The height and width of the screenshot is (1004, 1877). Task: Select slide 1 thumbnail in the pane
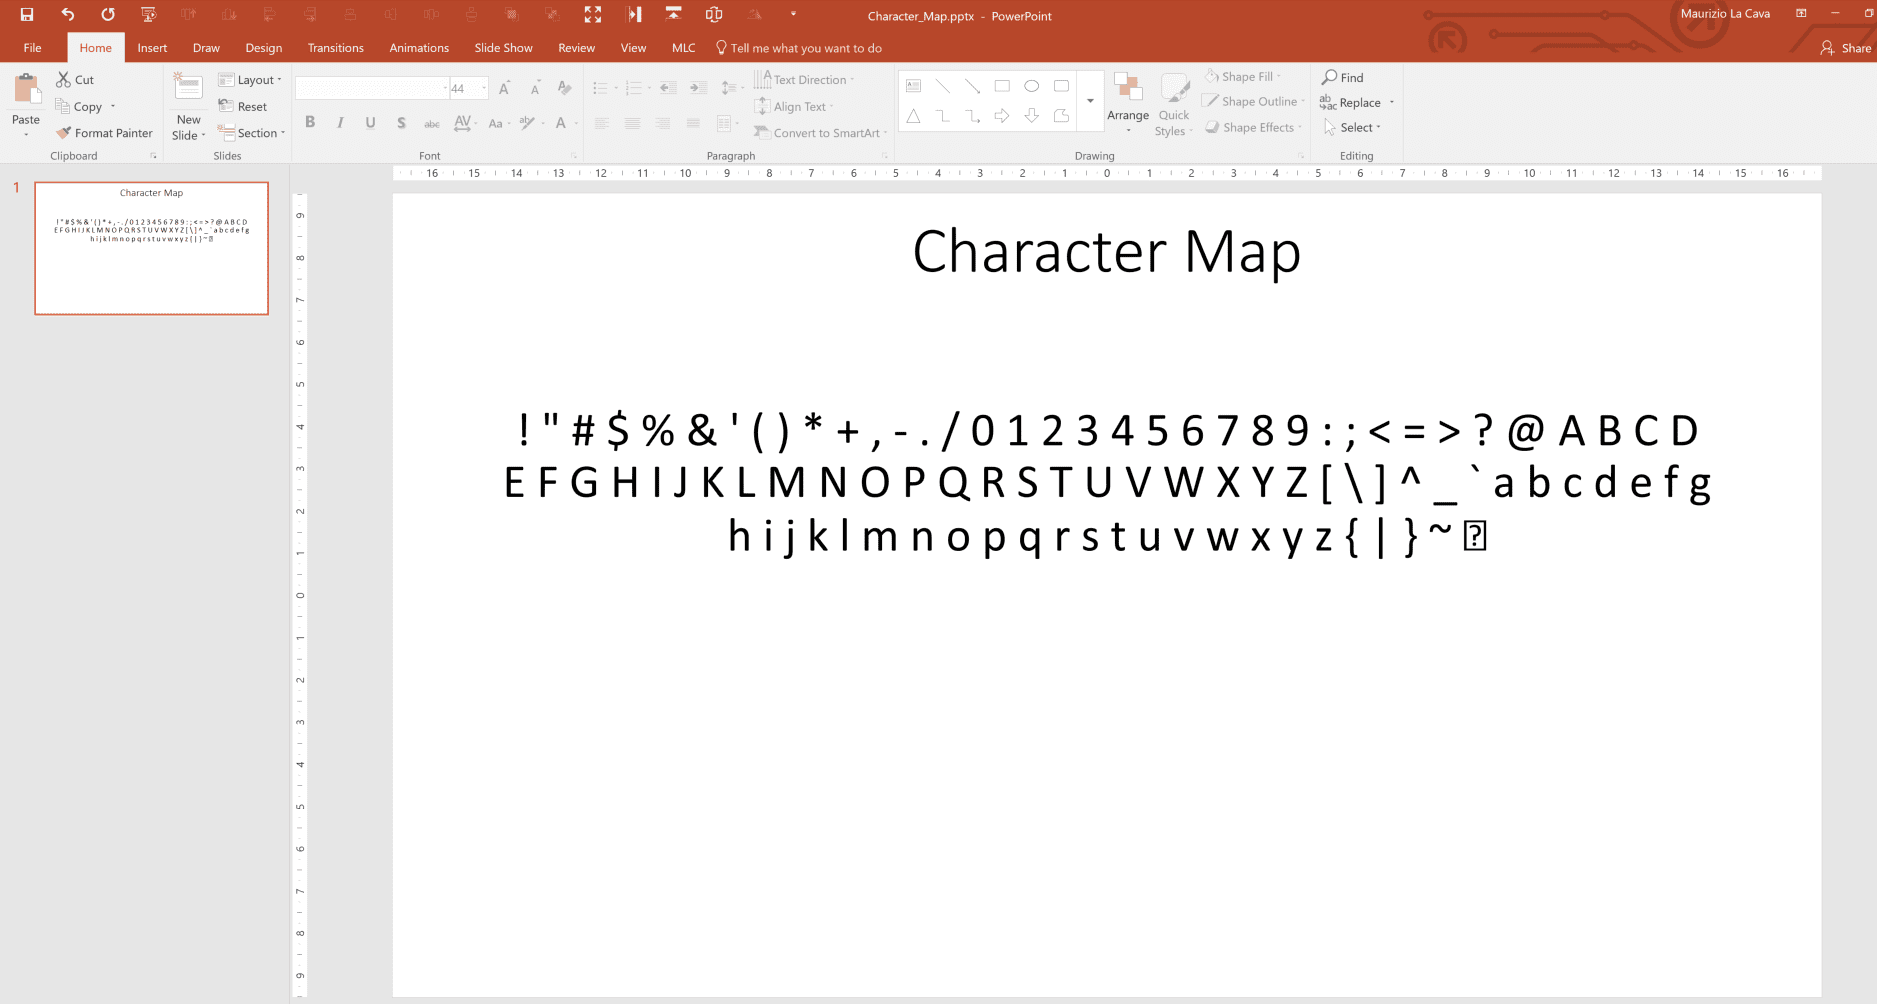point(151,247)
